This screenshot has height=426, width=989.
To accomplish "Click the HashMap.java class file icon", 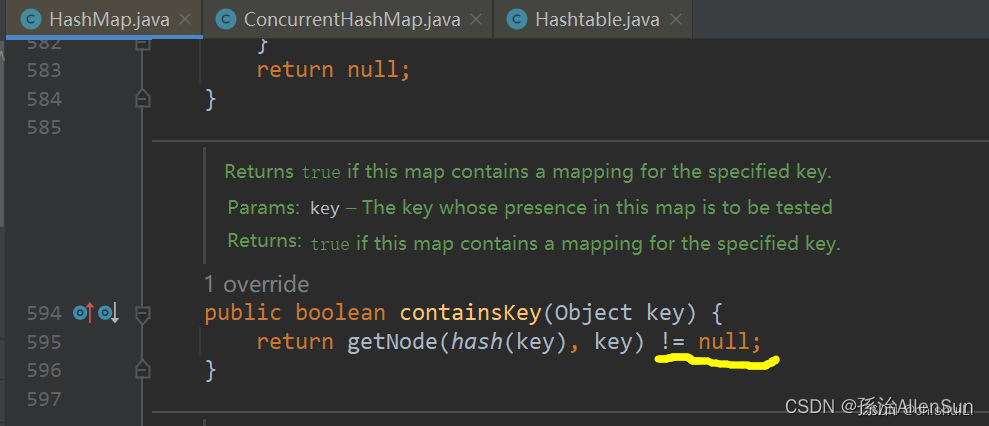I will point(31,20).
